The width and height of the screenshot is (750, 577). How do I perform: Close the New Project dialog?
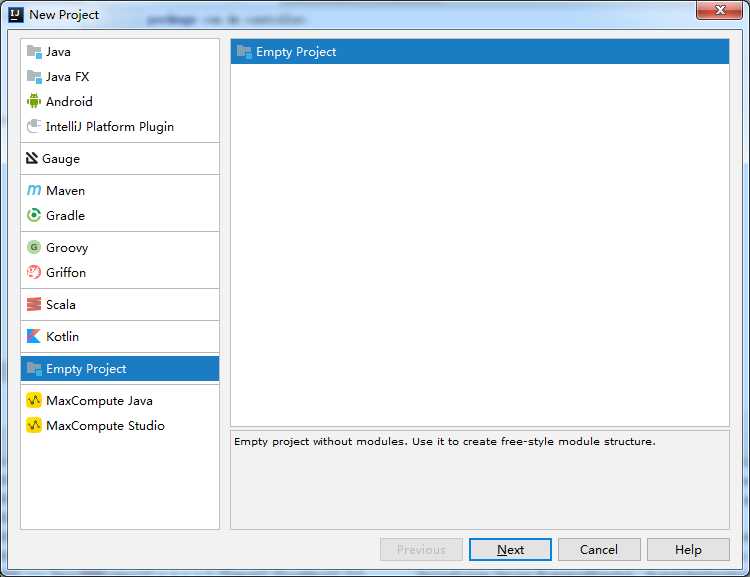pos(719,10)
